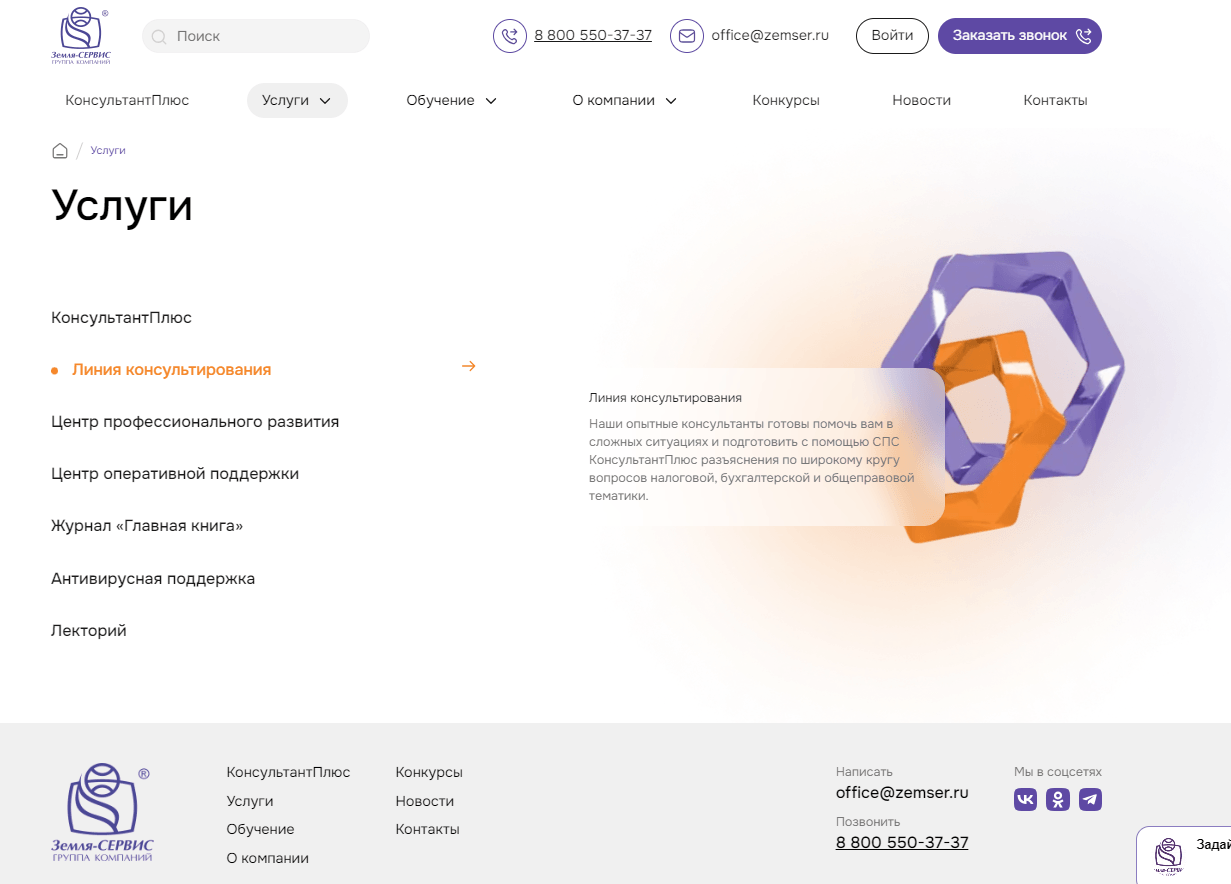Open Журнал «Главная книга» service
1231x884 pixels.
point(147,526)
